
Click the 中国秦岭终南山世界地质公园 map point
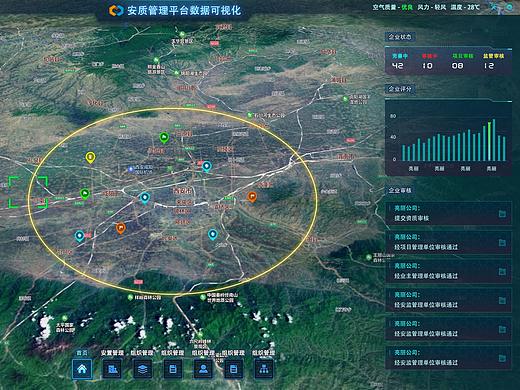203,297
